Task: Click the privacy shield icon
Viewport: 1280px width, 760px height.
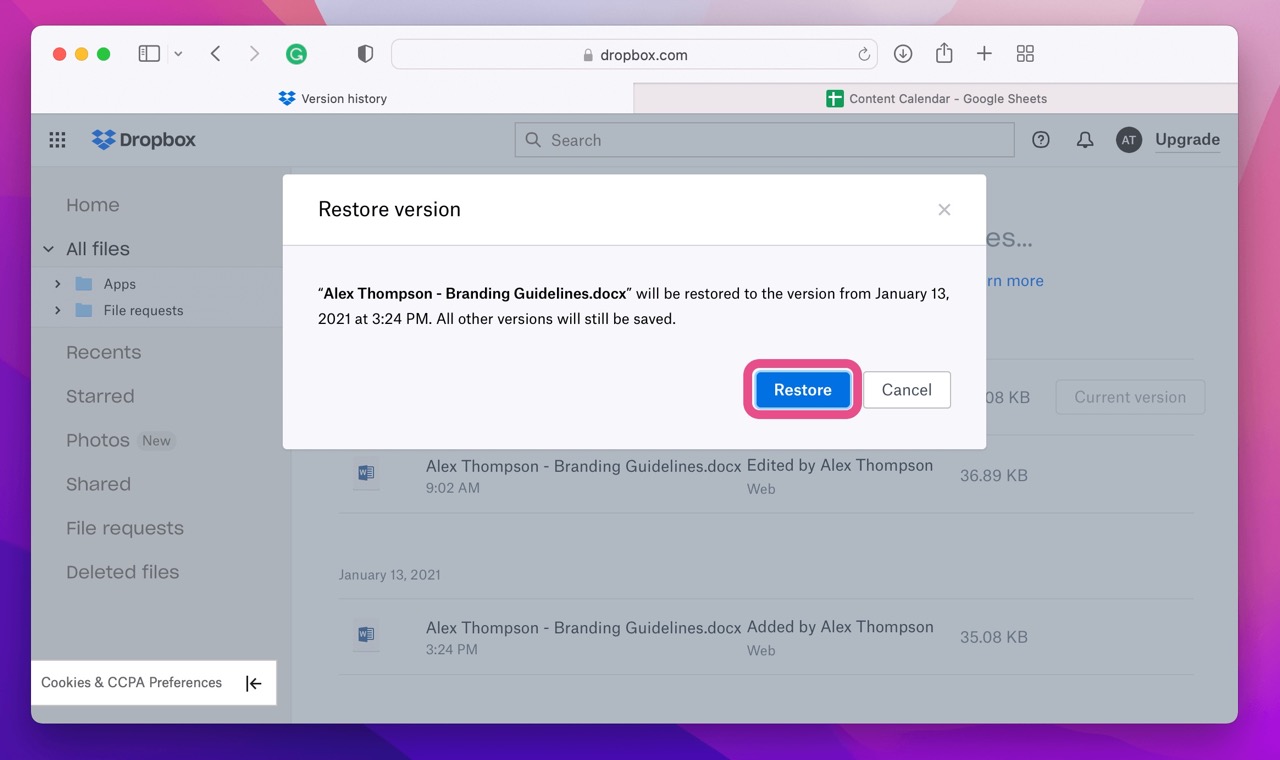Action: pos(365,54)
